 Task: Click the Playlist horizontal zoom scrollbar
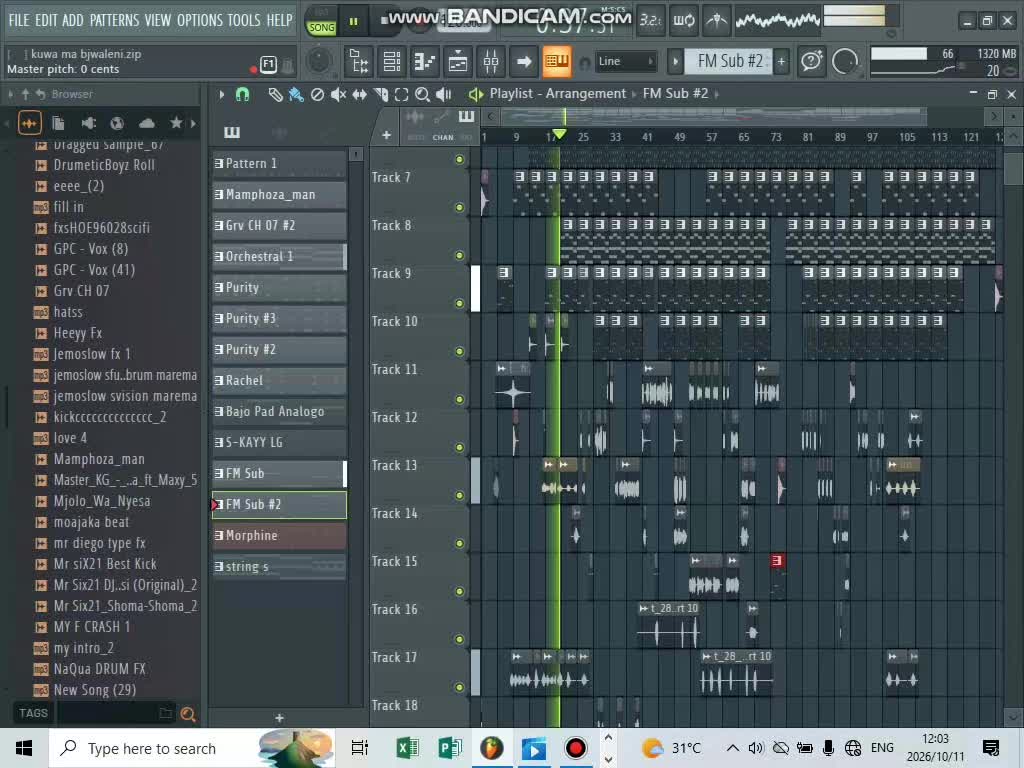[x=712, y=116]
